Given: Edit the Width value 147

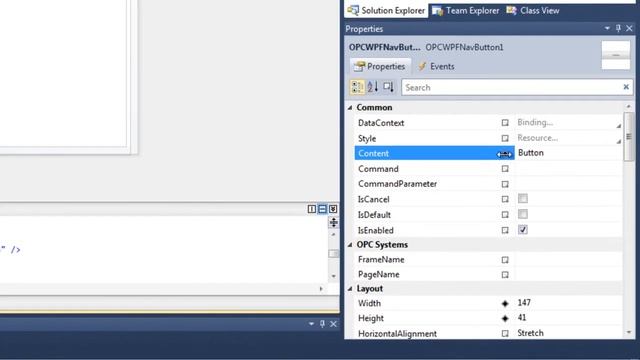Looking at the screenshot, I should pyautogui.click(x=569, y=303).
